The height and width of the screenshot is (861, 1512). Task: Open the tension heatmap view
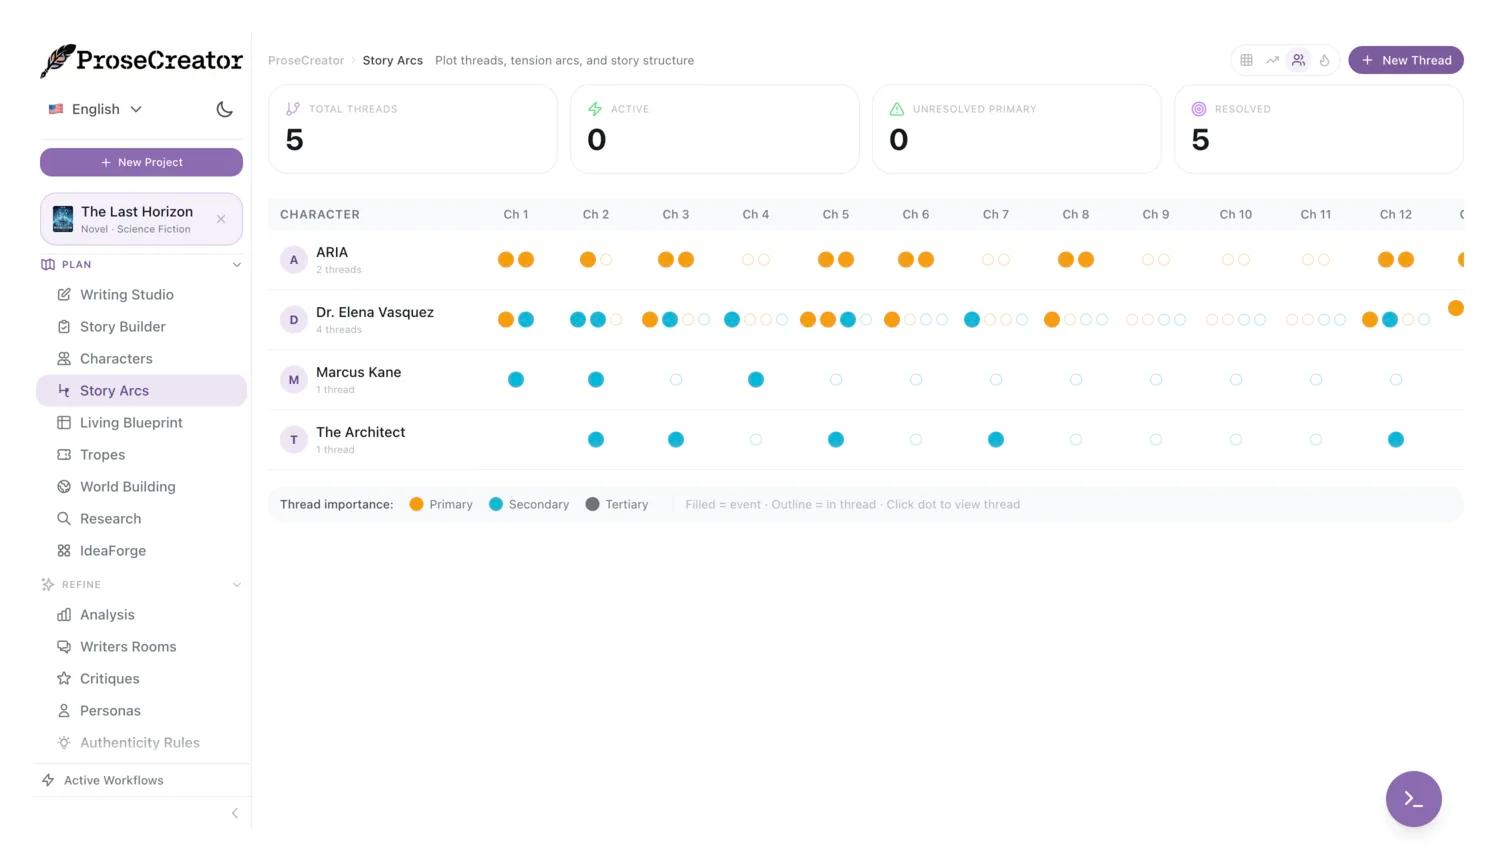(x=1325, y=60)
